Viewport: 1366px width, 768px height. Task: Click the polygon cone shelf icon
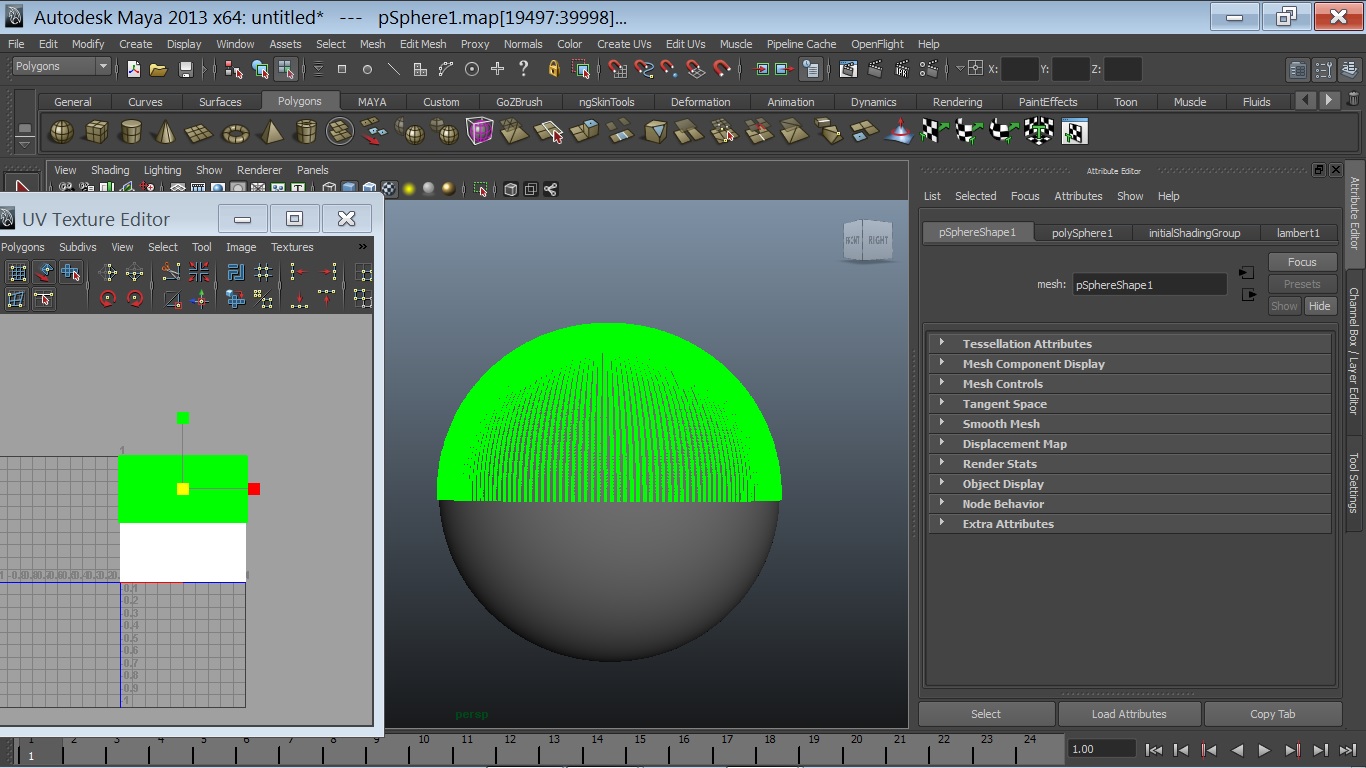[165, 132]
